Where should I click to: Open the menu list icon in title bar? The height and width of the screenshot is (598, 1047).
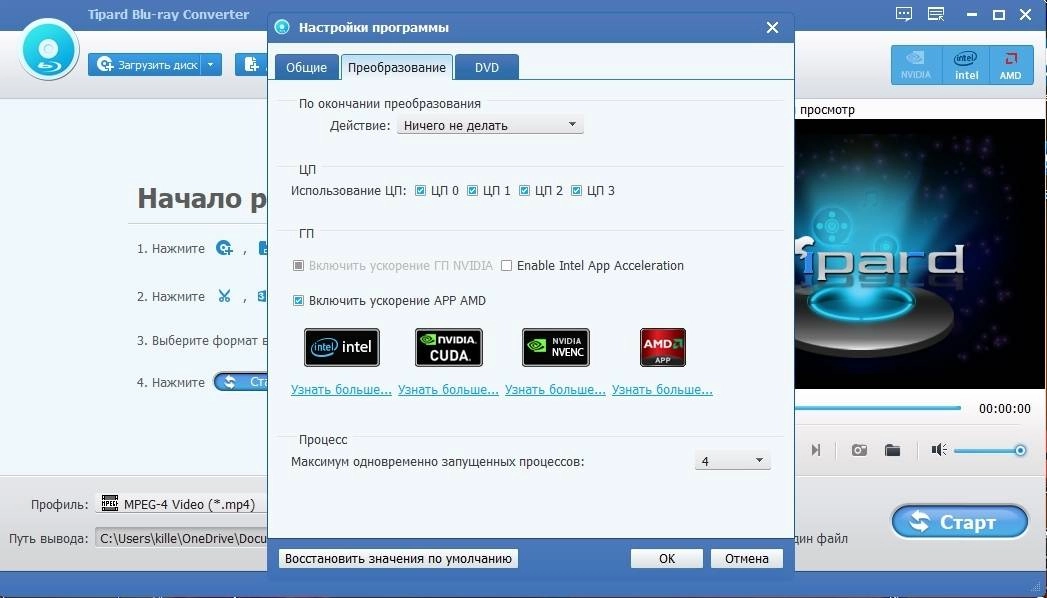[936, 14]
